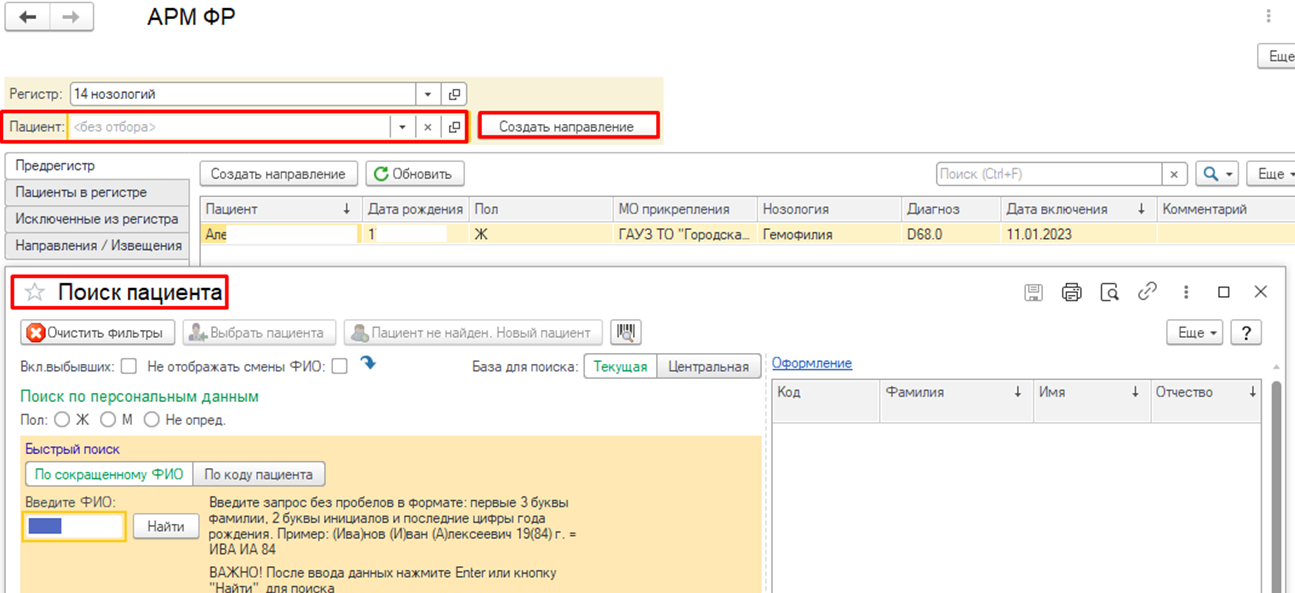This screenshot has width=1295, height=593.
Task: Click the barcode scanner icon button
Action: (628, 332)
